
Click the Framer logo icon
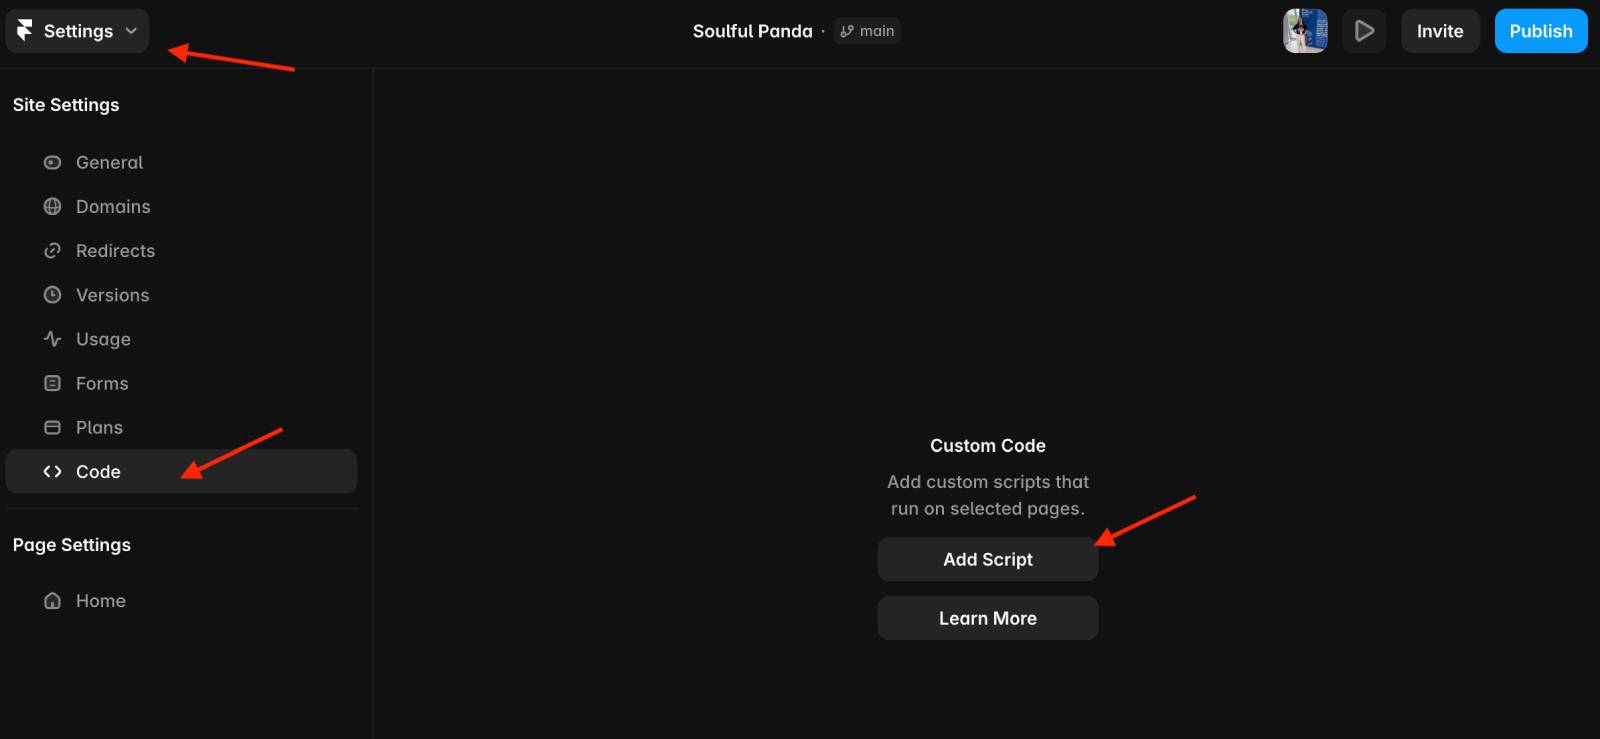25,31
